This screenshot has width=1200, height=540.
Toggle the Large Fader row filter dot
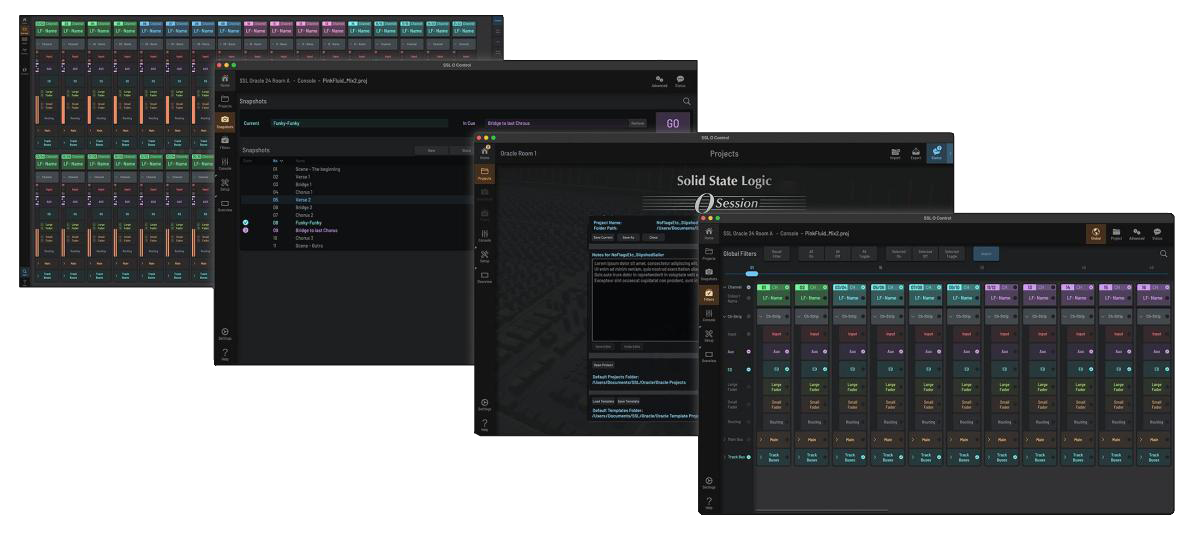coord(748,387)
